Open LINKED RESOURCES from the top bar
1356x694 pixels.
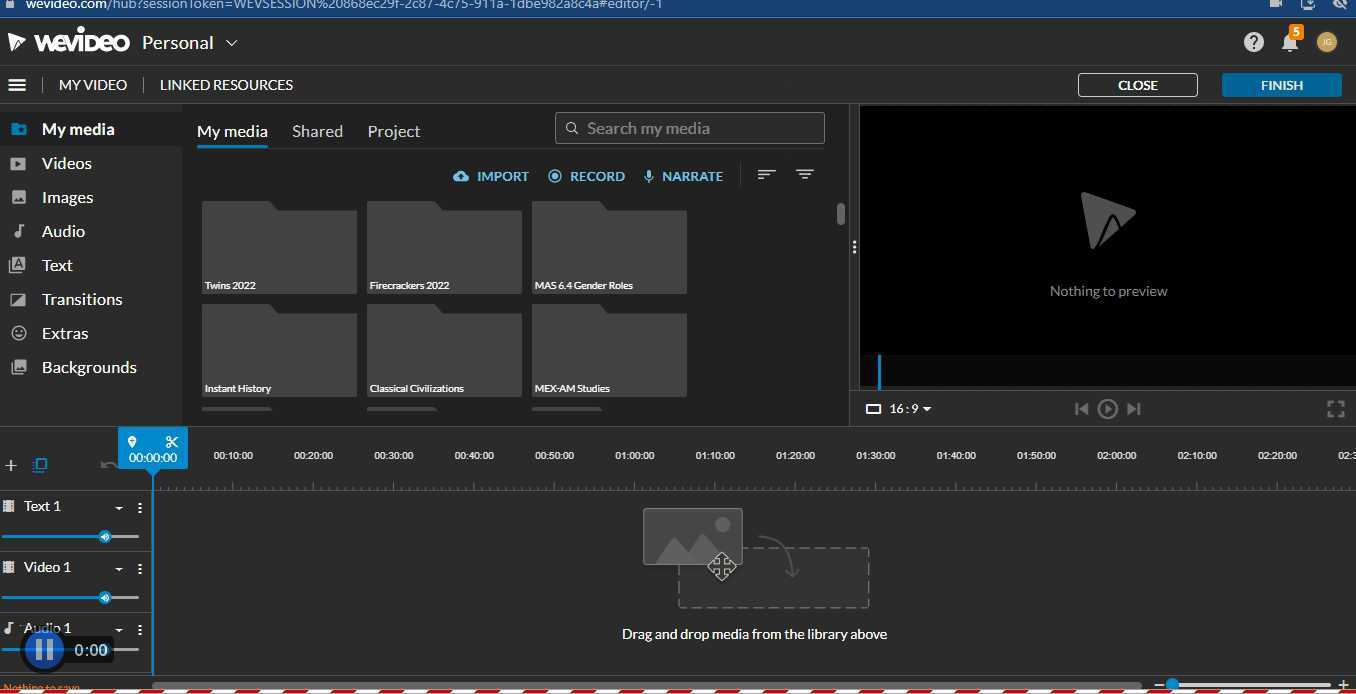(226, 85)
